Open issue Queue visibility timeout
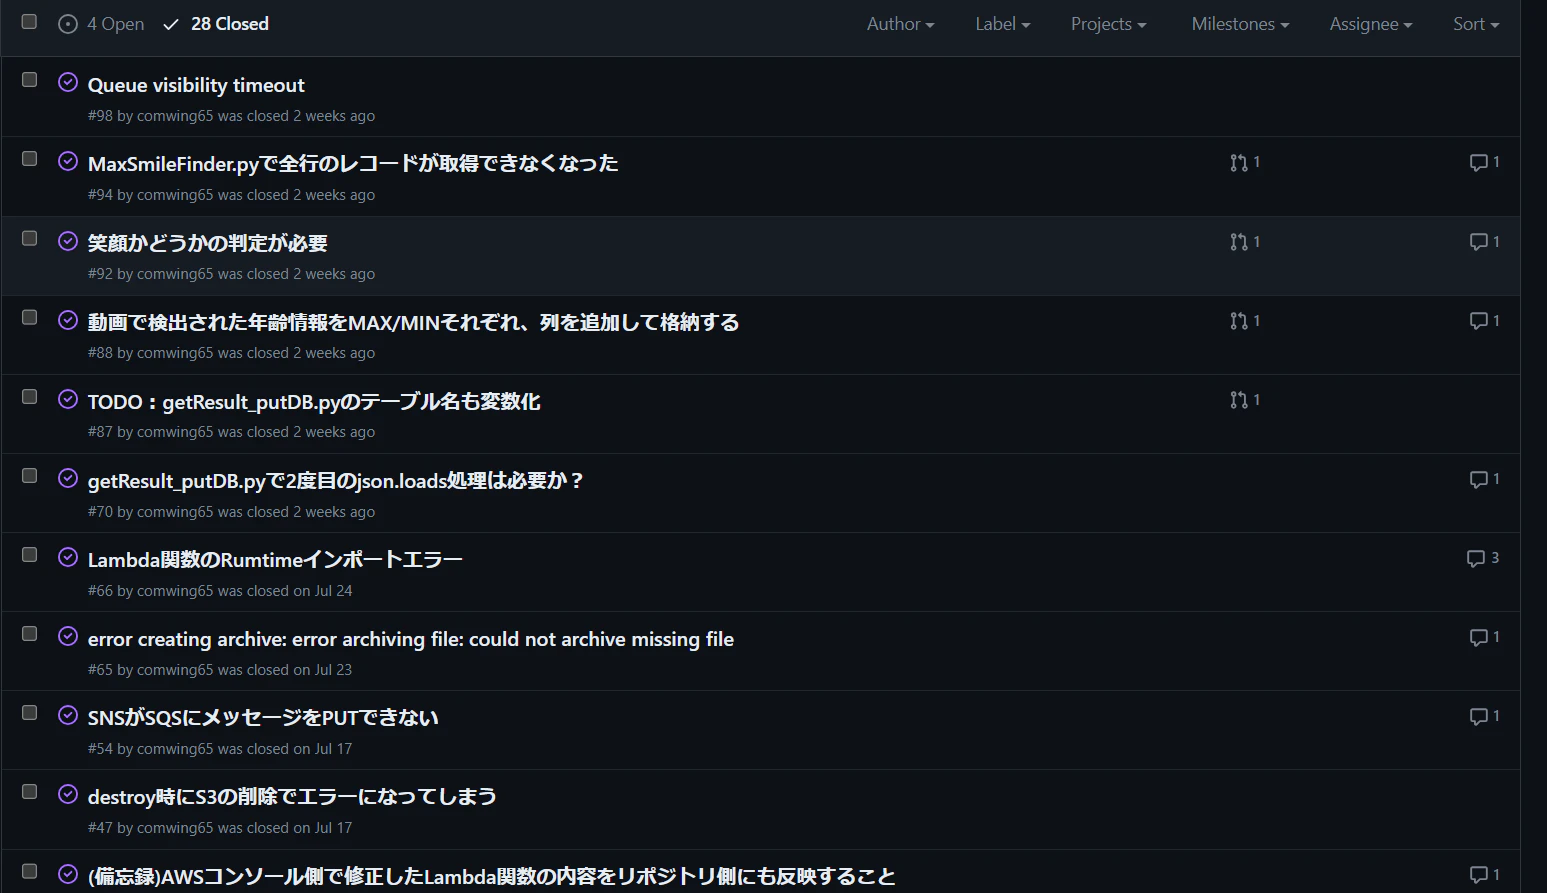1547x893 pixels. click(x=196, y=85)
